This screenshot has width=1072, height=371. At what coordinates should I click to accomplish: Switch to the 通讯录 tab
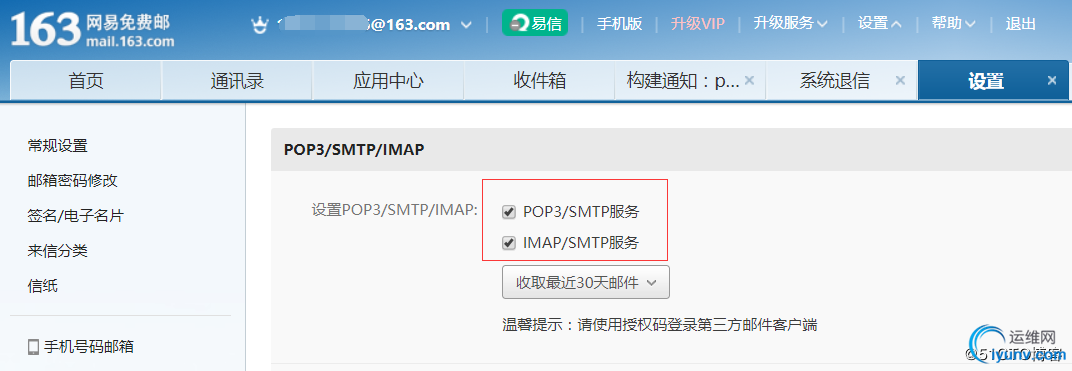(x=237, y=81)
